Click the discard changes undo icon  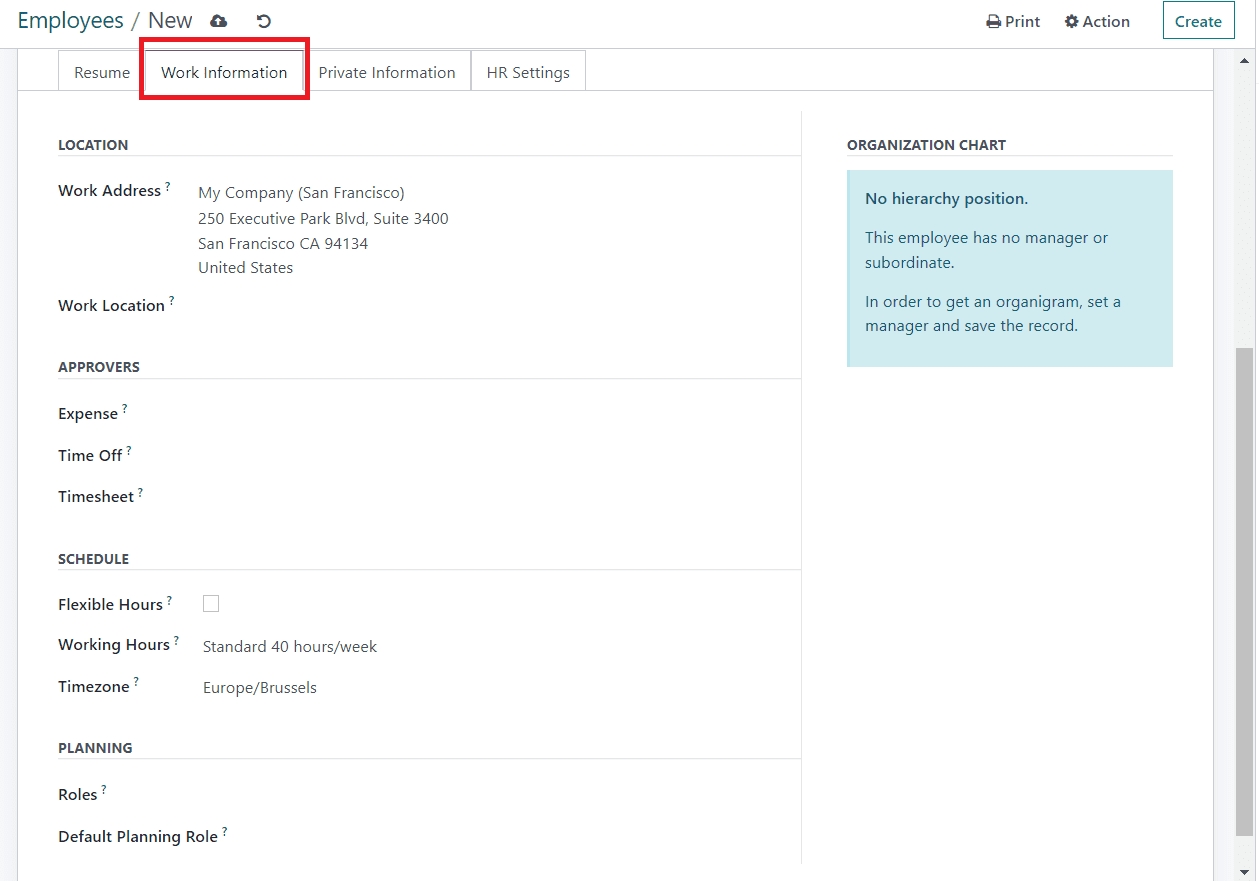click(x=264, y=21)
